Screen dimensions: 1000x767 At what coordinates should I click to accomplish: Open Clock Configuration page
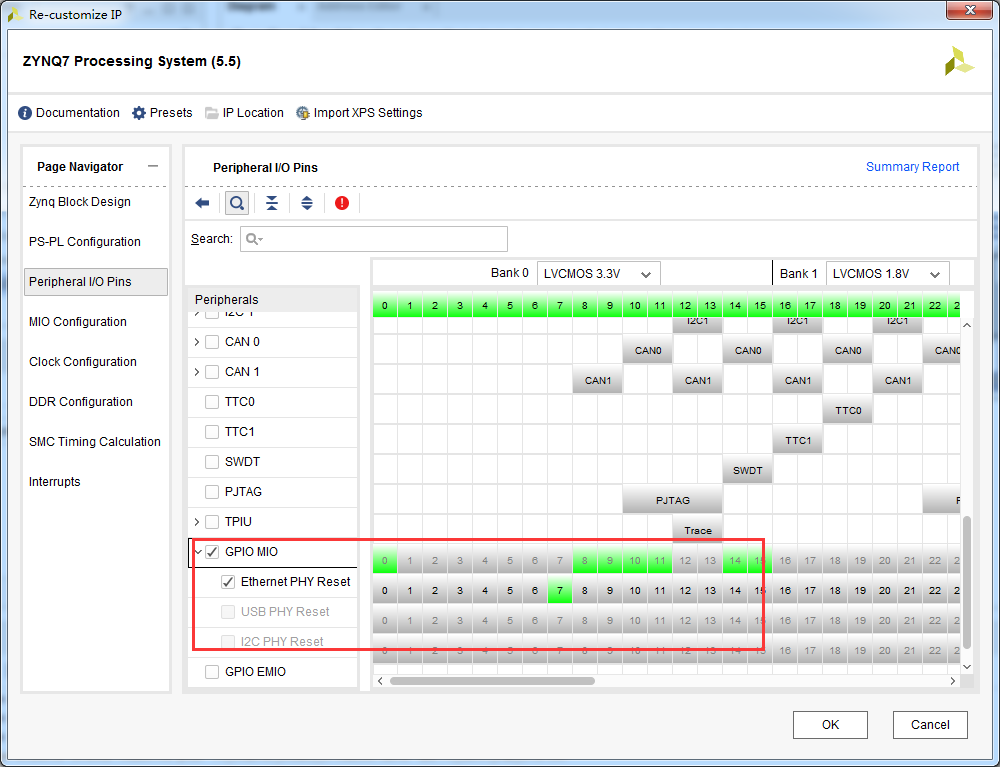[83, 362]
